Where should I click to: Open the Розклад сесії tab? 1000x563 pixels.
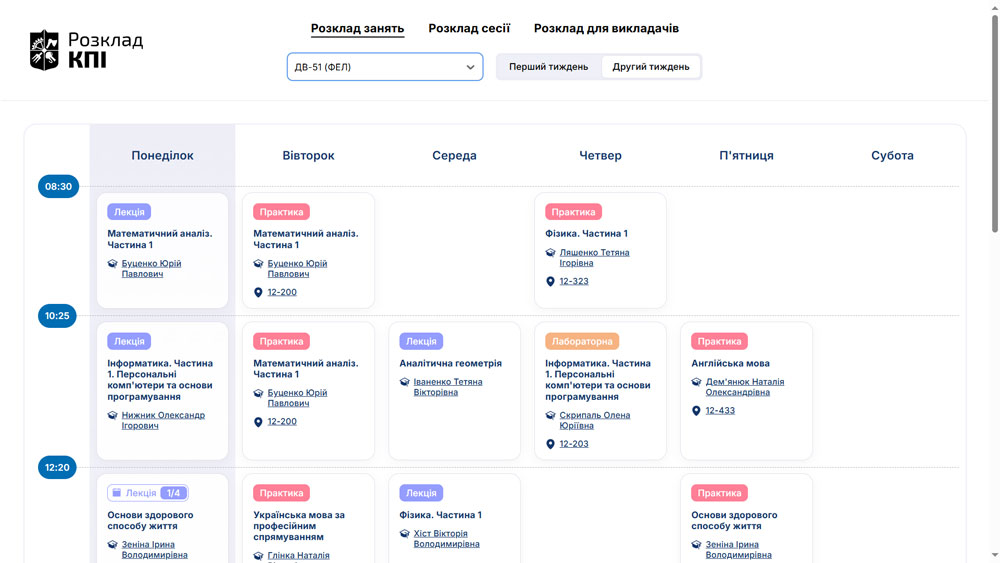pos(469,28)
